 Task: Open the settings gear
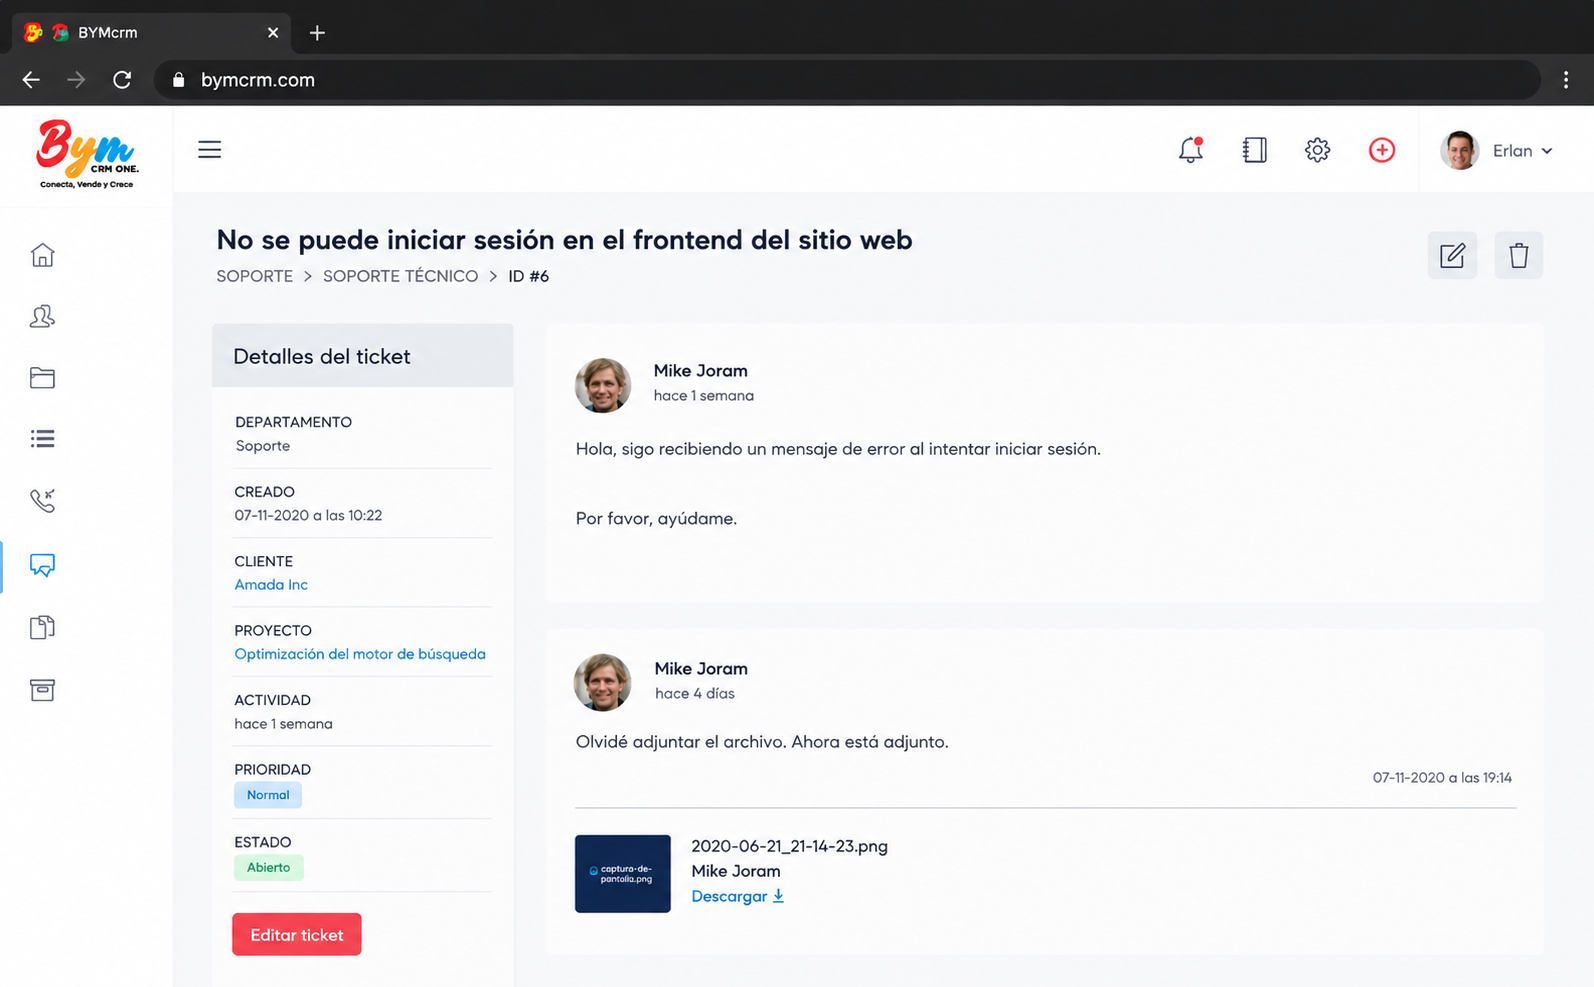(1317, 150)
